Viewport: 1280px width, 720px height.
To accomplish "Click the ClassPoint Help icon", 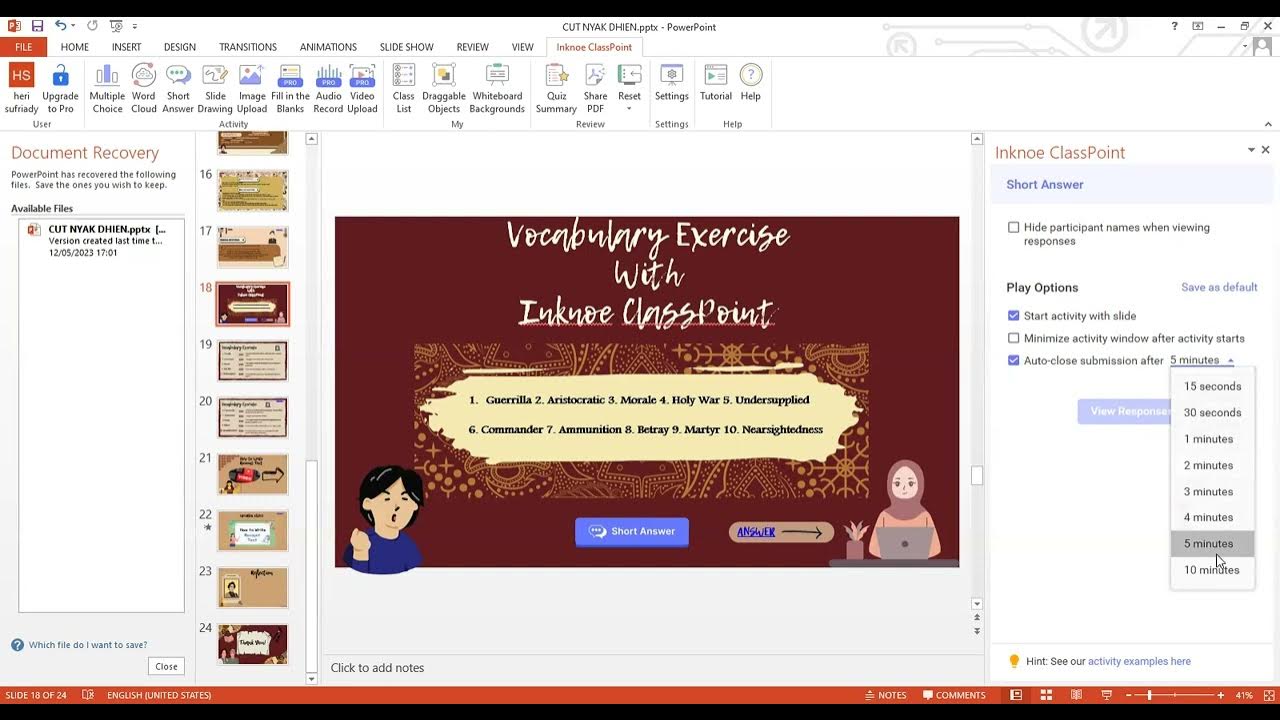I will click(x=751, y=83).
